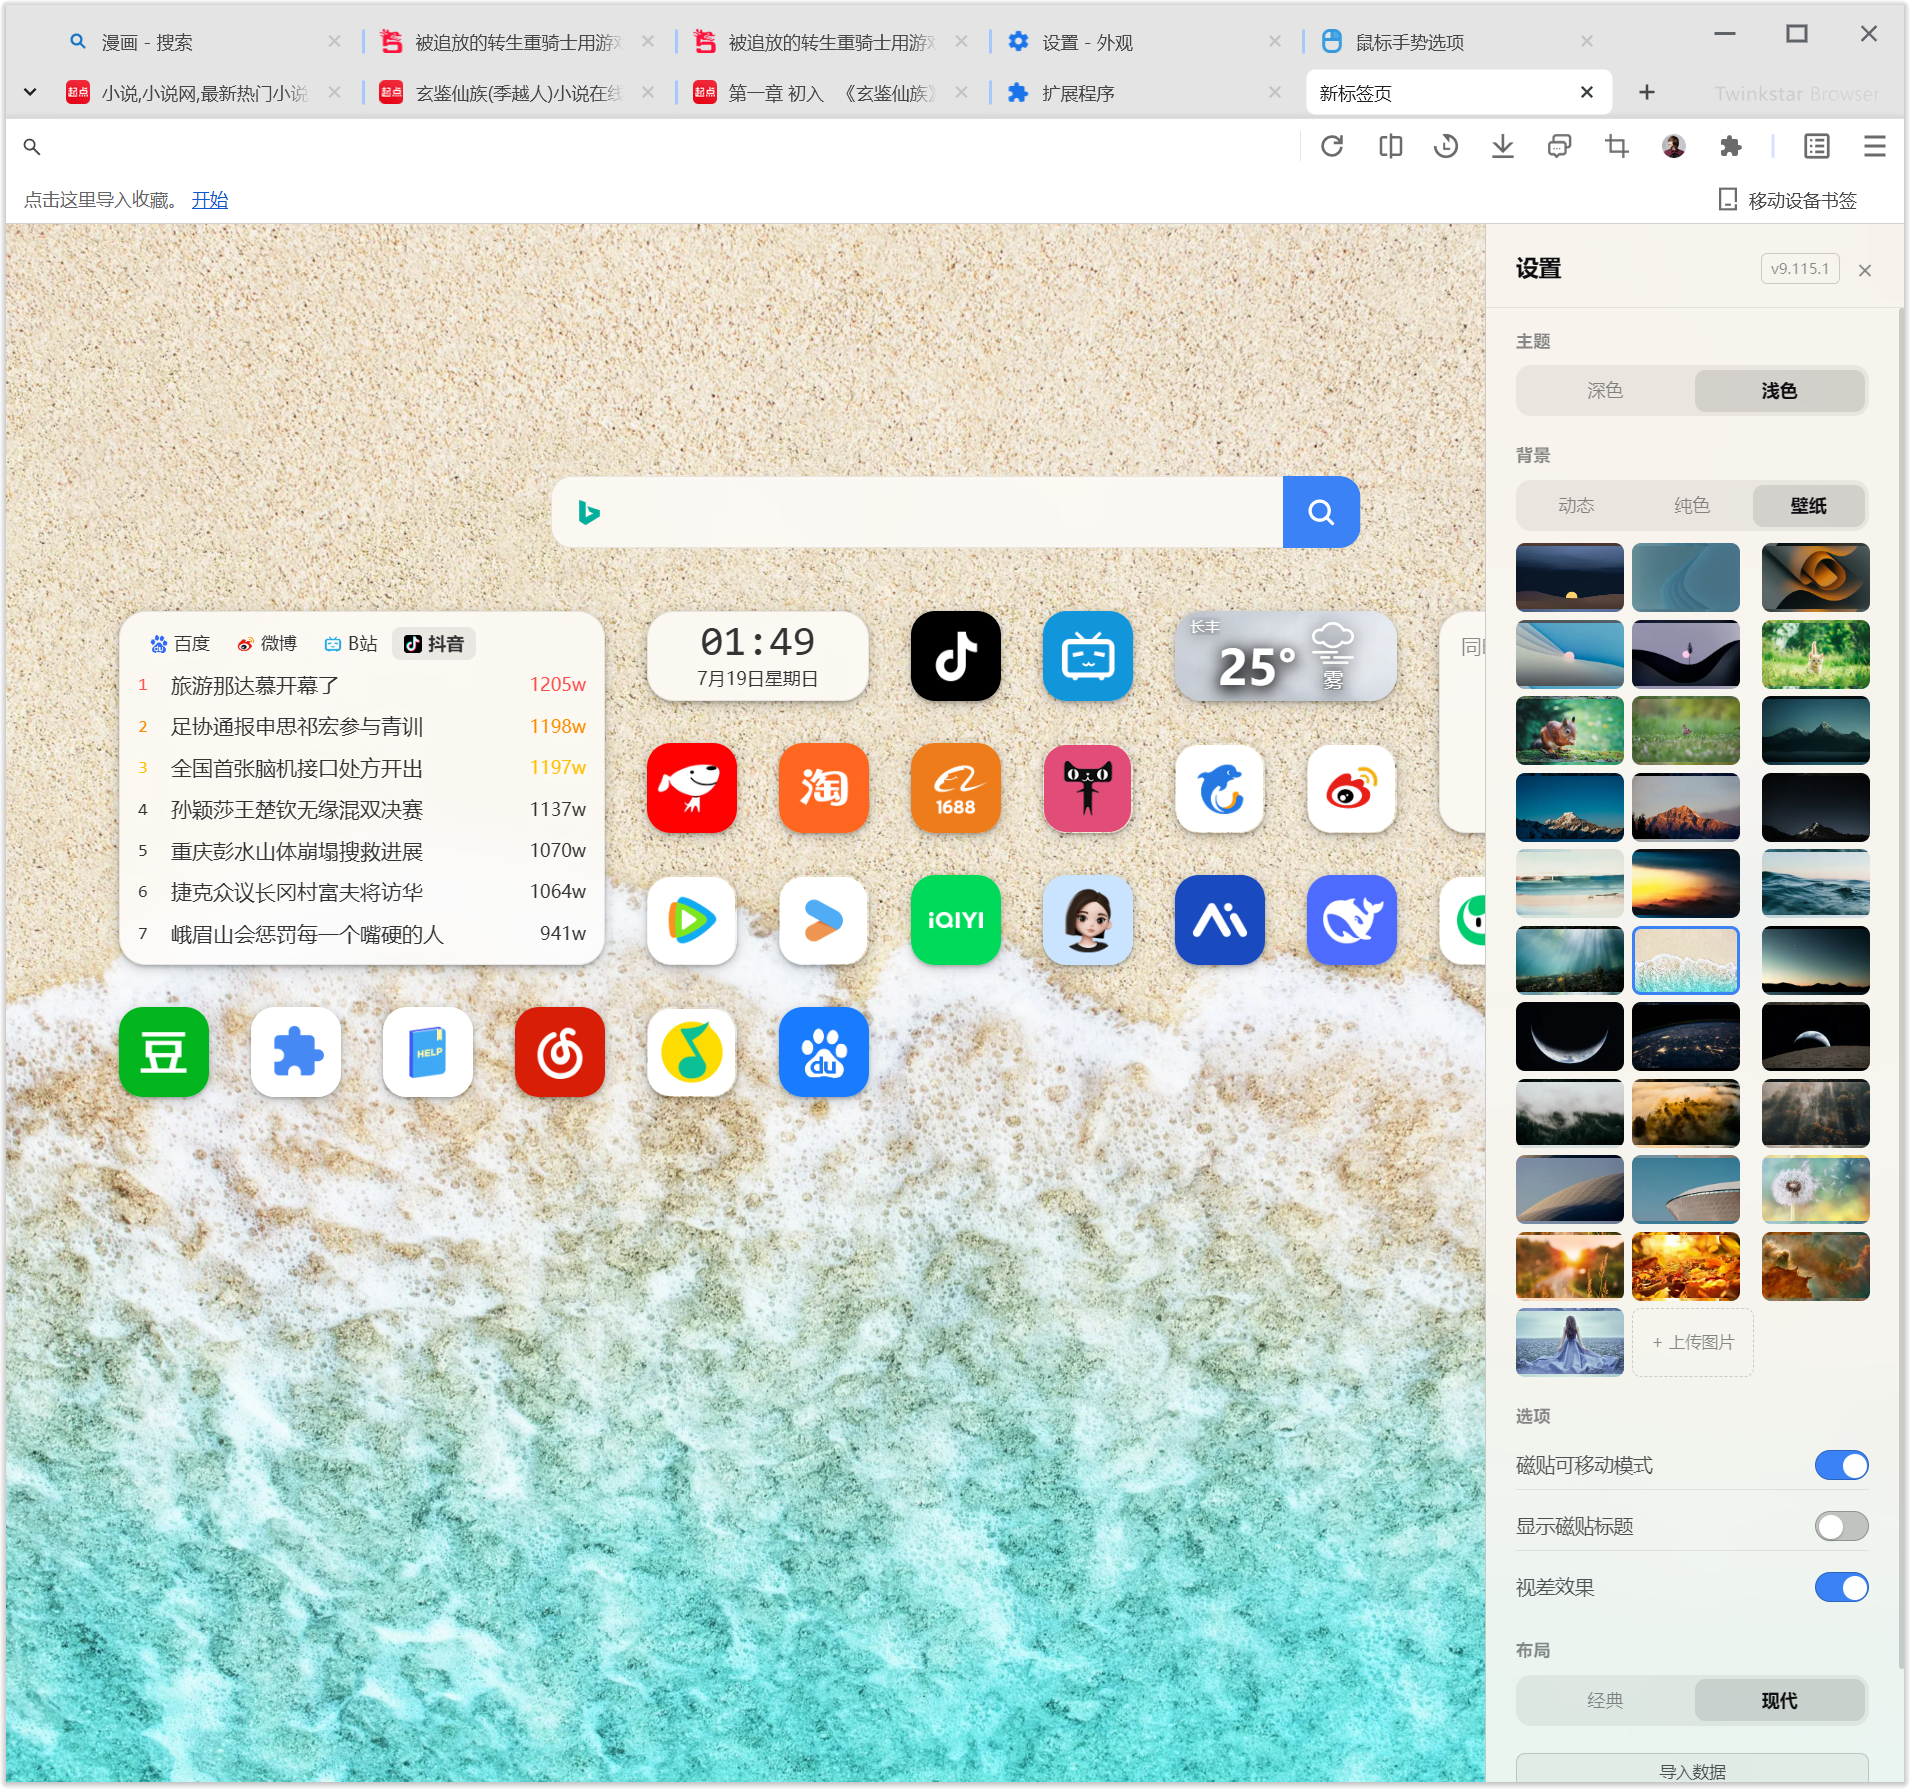Click the 上传图片 upload button

(1692, 1342)
